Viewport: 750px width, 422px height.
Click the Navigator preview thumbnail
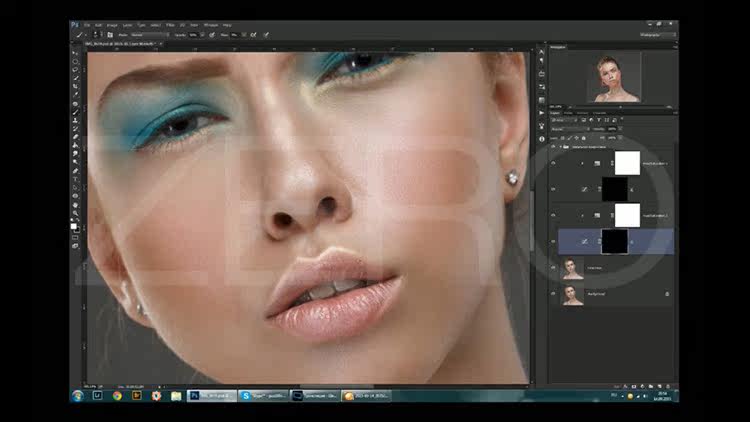pyautogui.click(x=614, y=78)
